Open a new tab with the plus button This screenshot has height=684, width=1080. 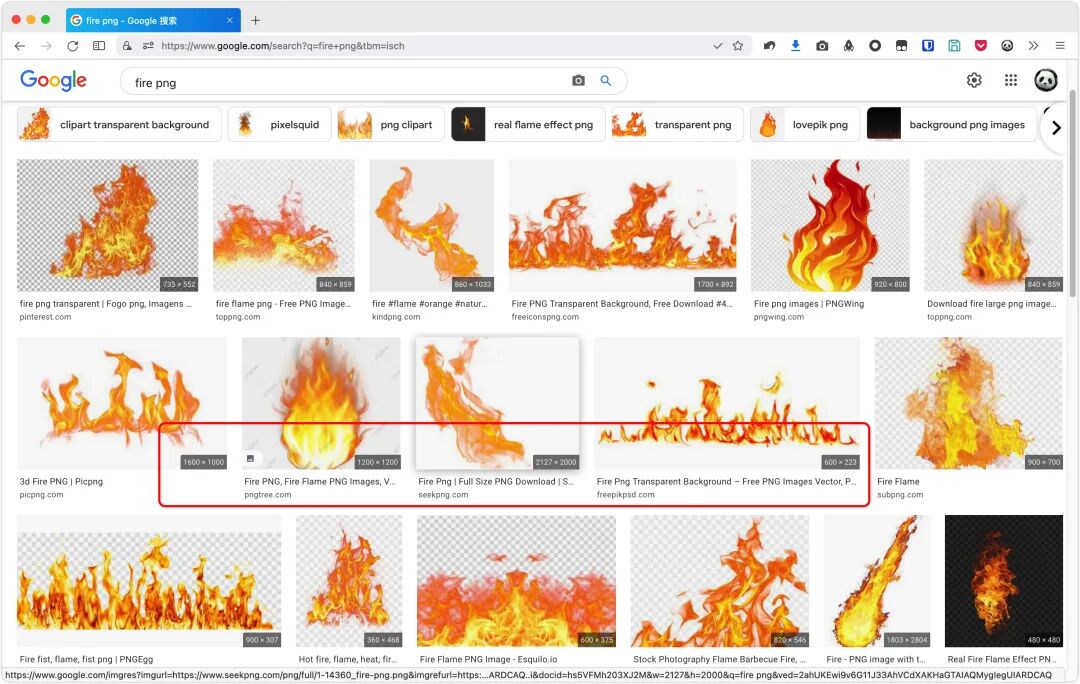(256, 20)
